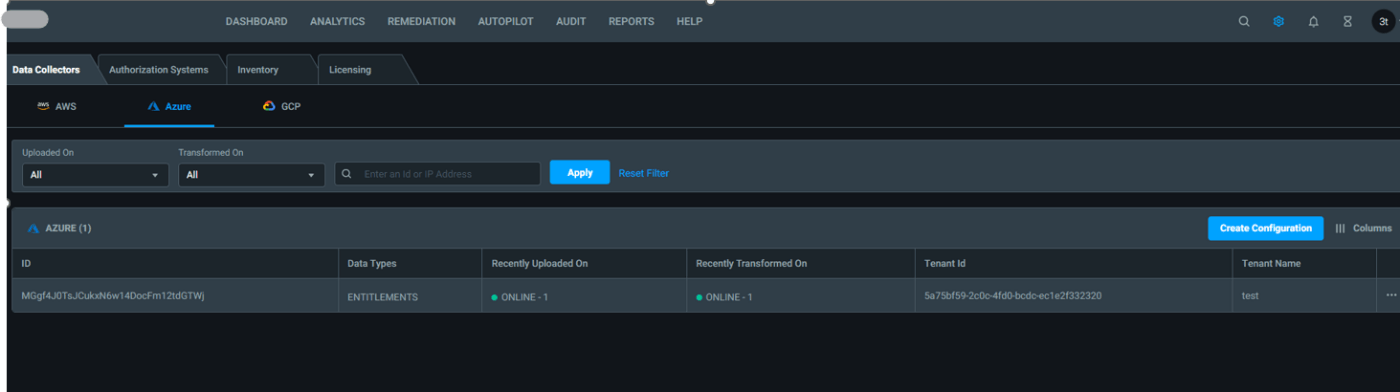Screen dimensions: 1400x392
Task: Select the Azure cloud tab
Action: [x=169, y=106]
